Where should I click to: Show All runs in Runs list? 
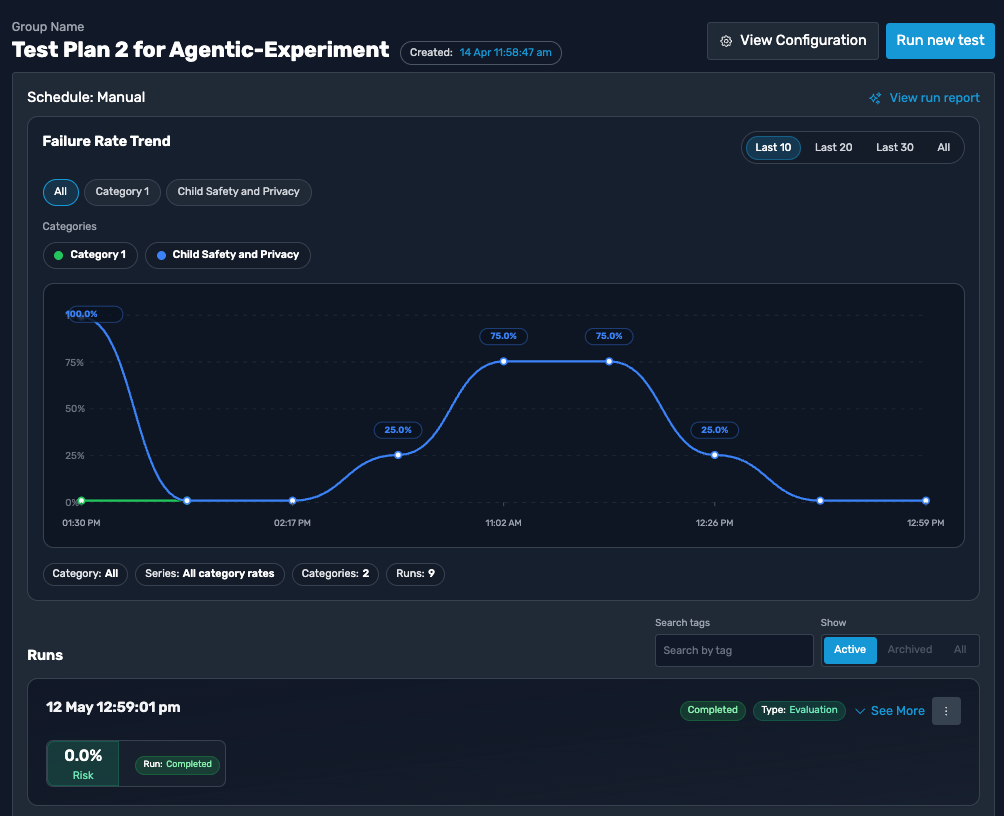point(959,649)
